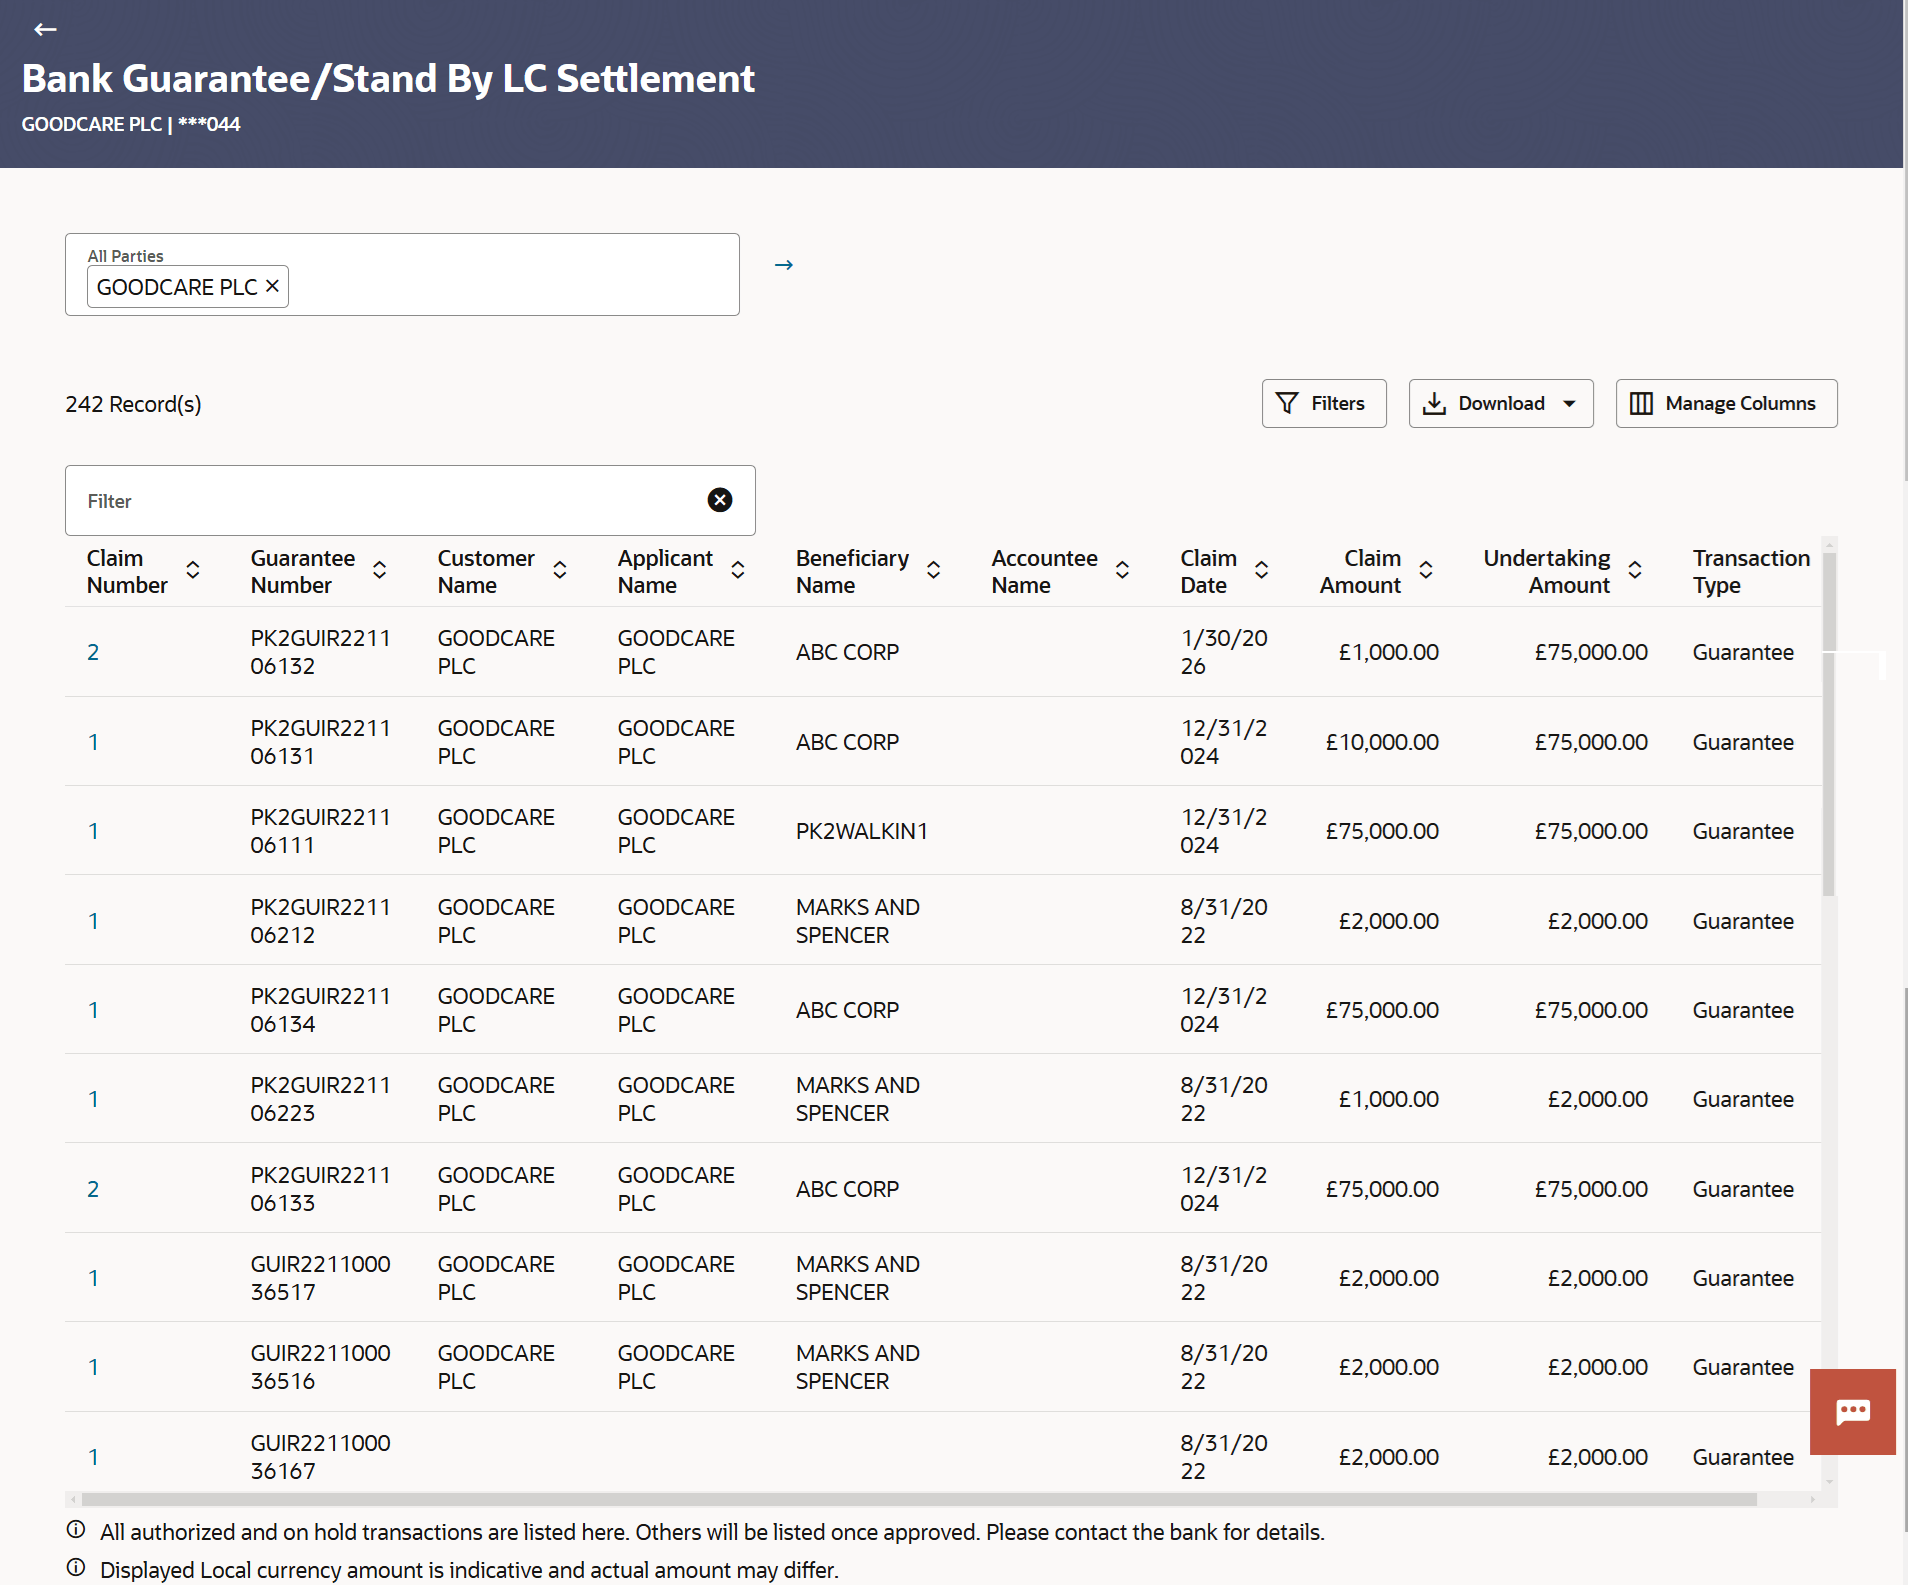Image resolution: width=1908 pixels, height=1586 pixels.
Task: Sort by Claim Number column
Action: pyautogui.click(x=193, y=570)
